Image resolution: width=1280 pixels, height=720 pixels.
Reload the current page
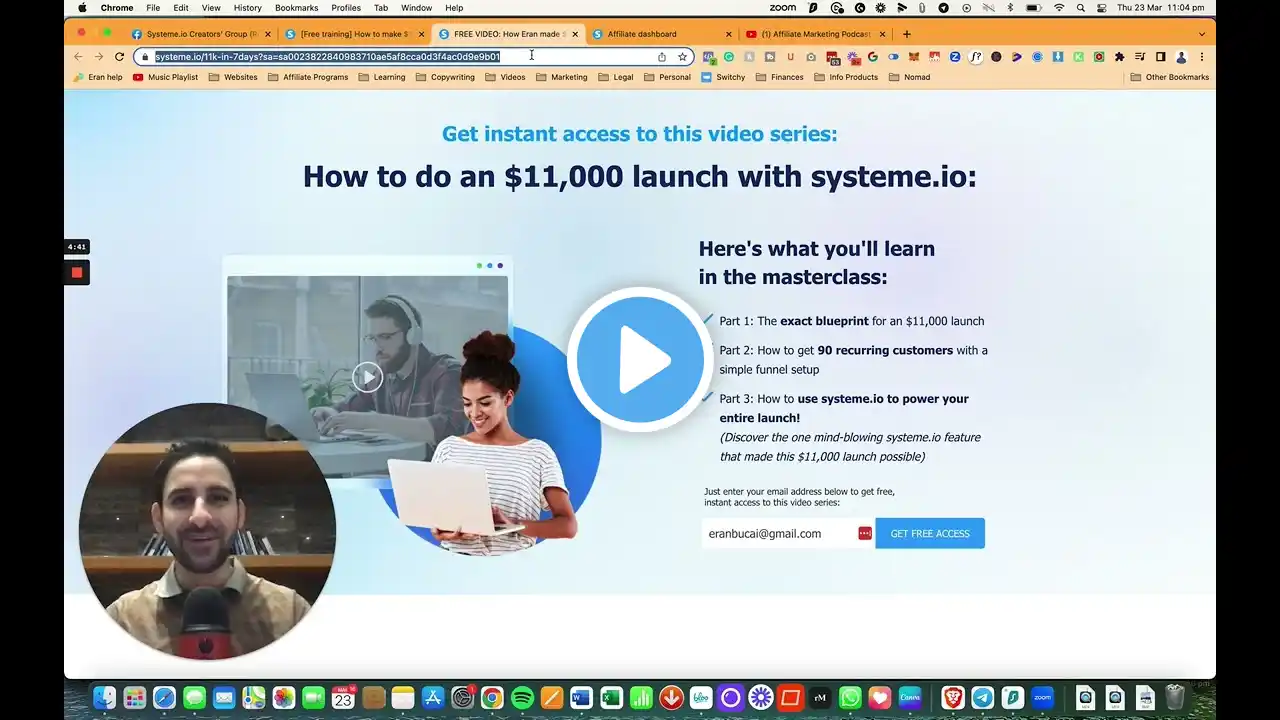click(x=120, y=57)
